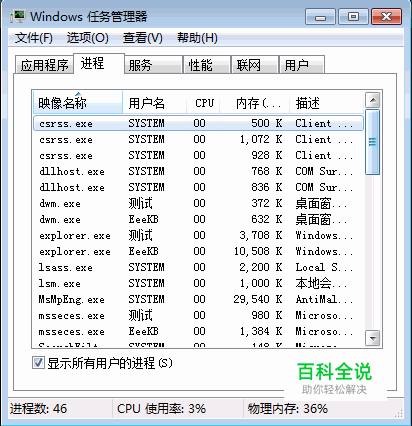Go to the 联网 tab
Screen dimensions: 412x426
click(255, 65)
